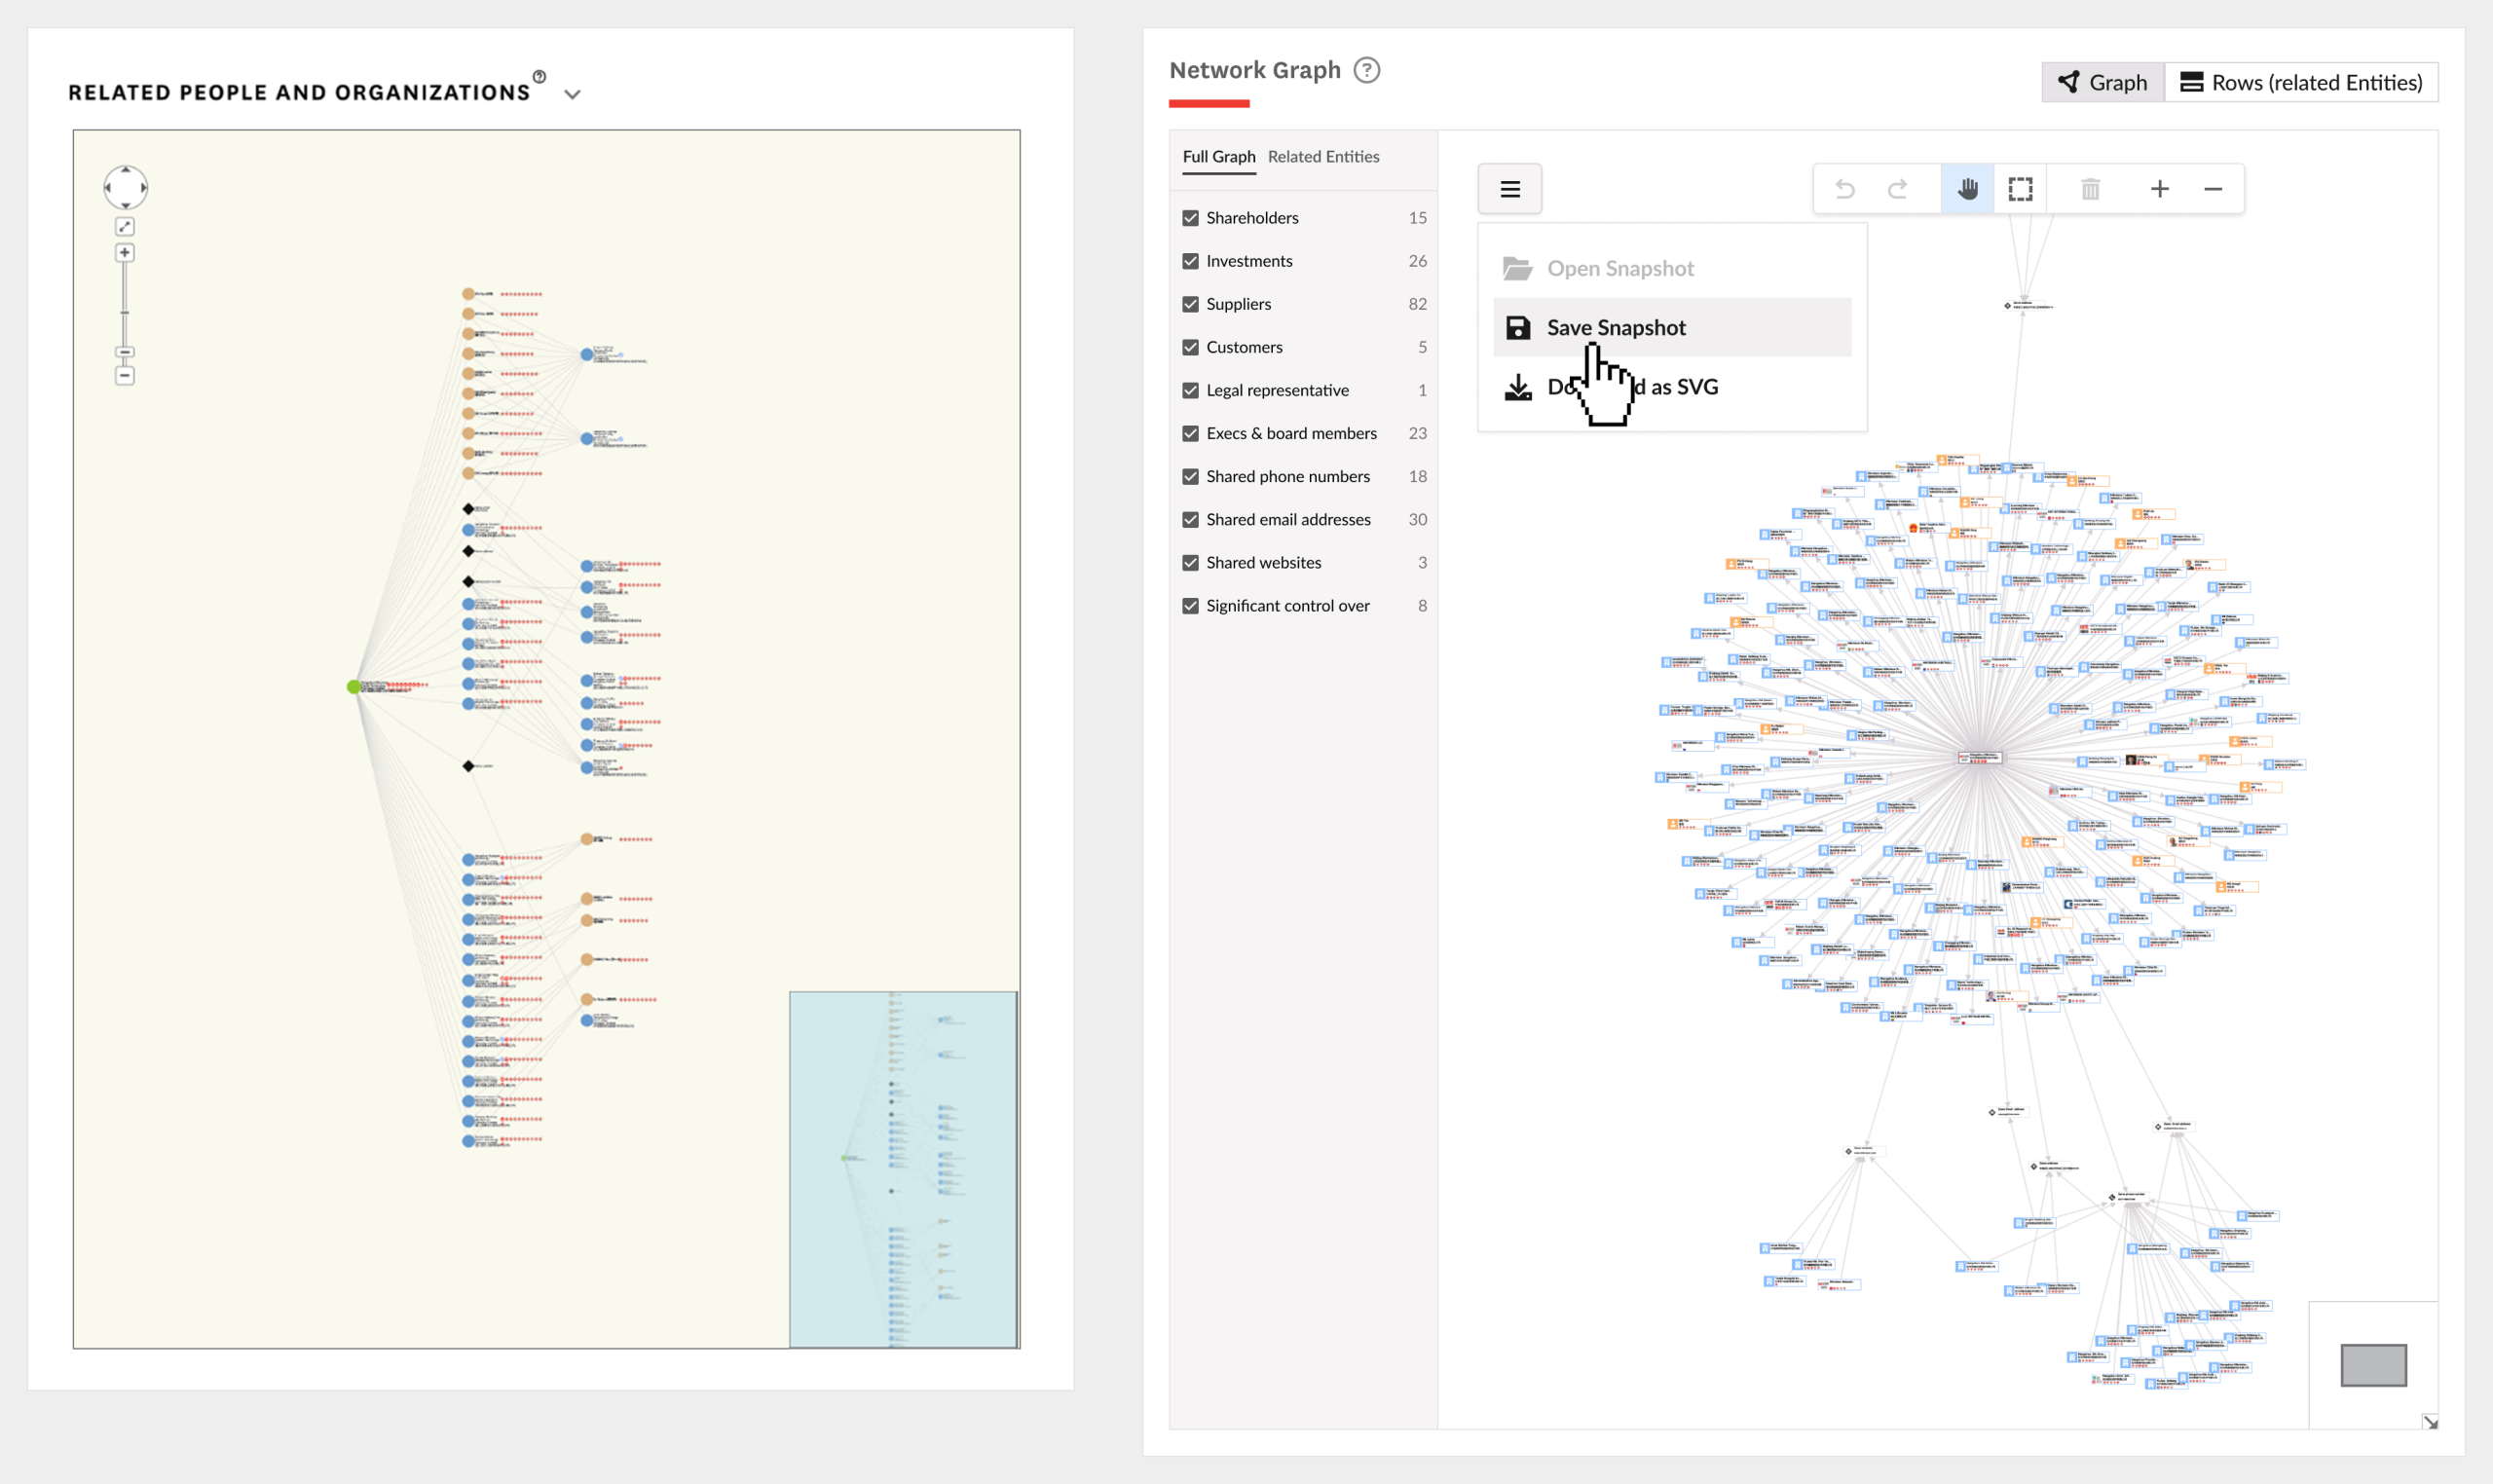
Task: Open the hamburger menu in Network Graph
Action: 1509,189
